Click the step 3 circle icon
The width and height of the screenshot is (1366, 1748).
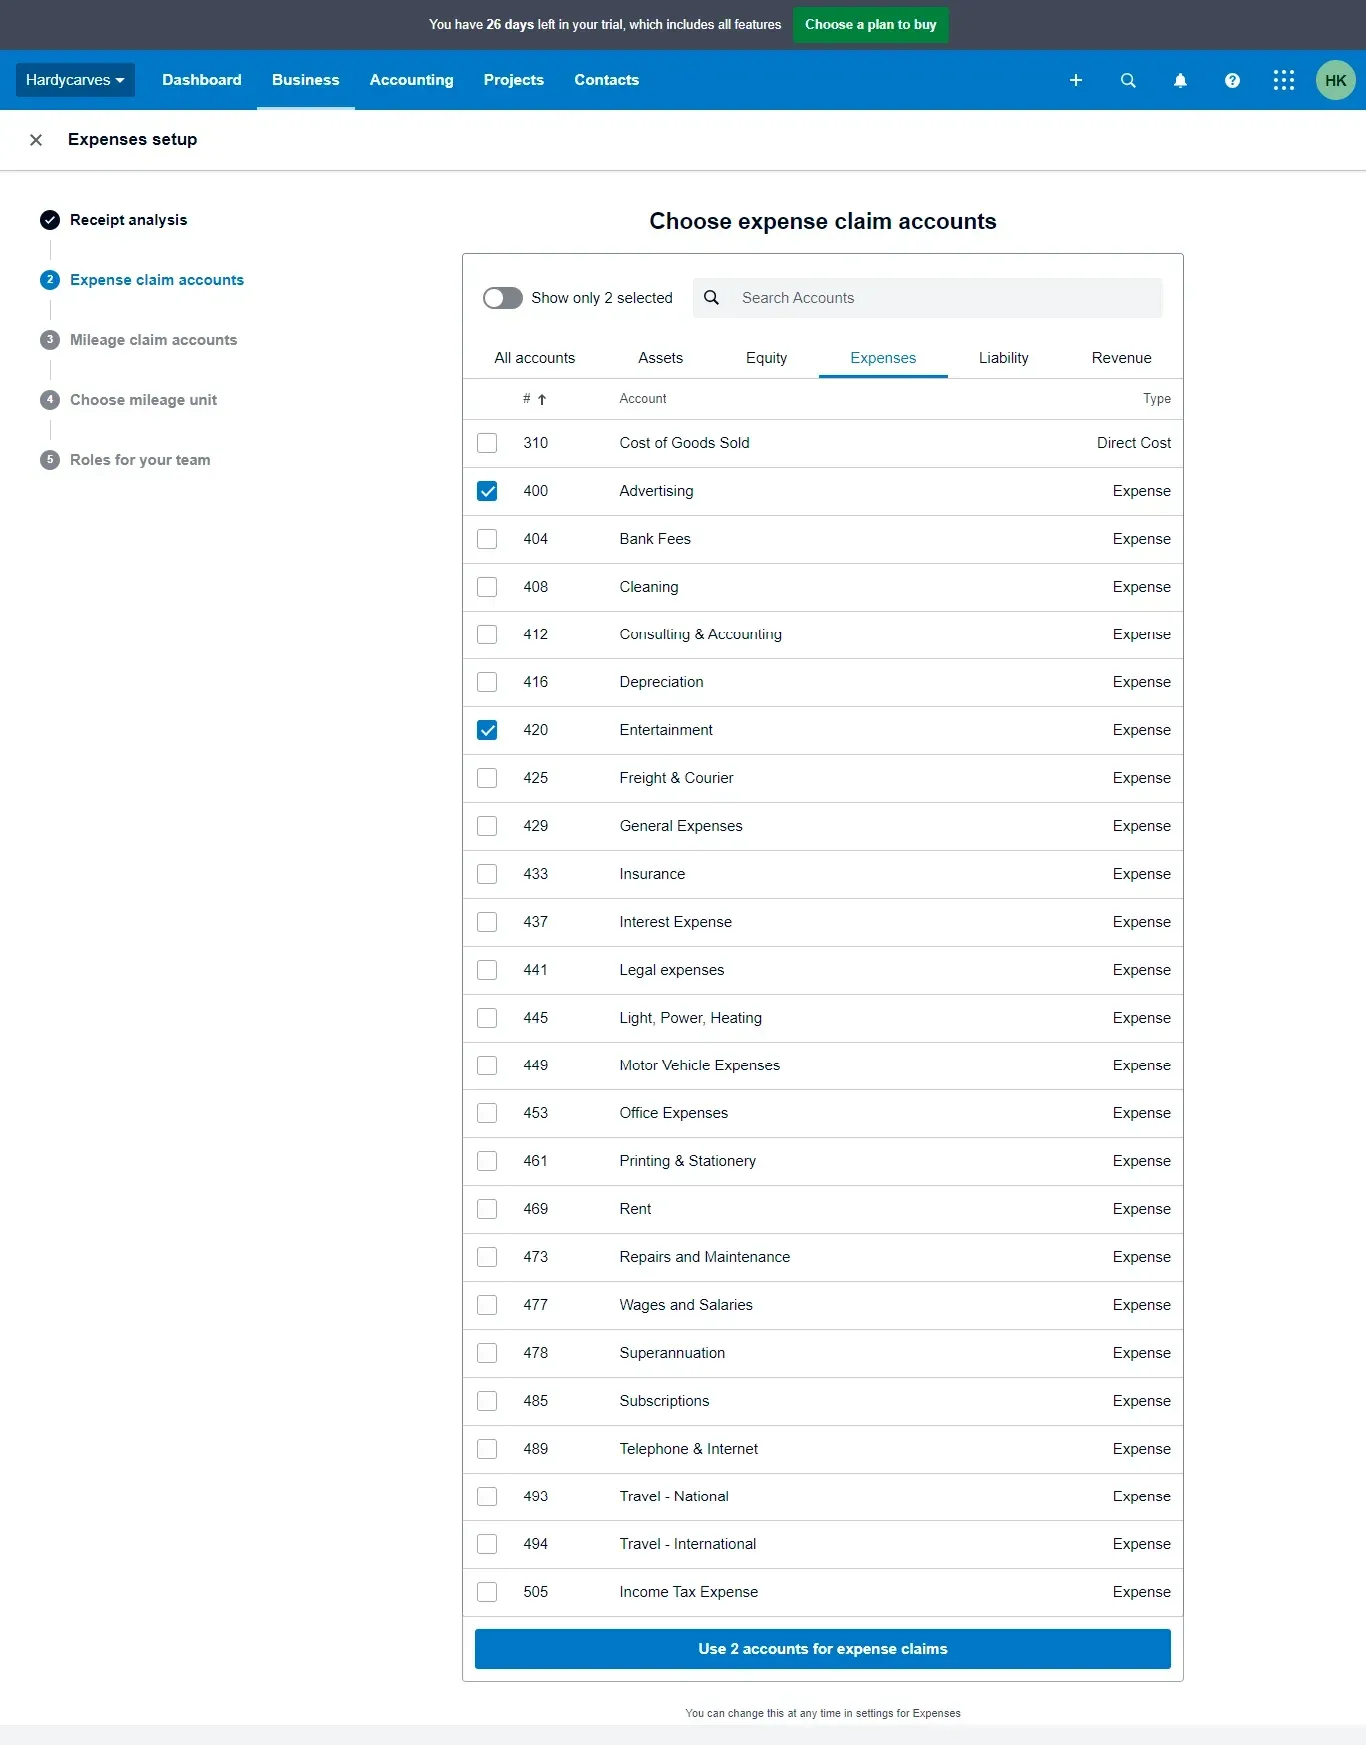pos(50,340)
